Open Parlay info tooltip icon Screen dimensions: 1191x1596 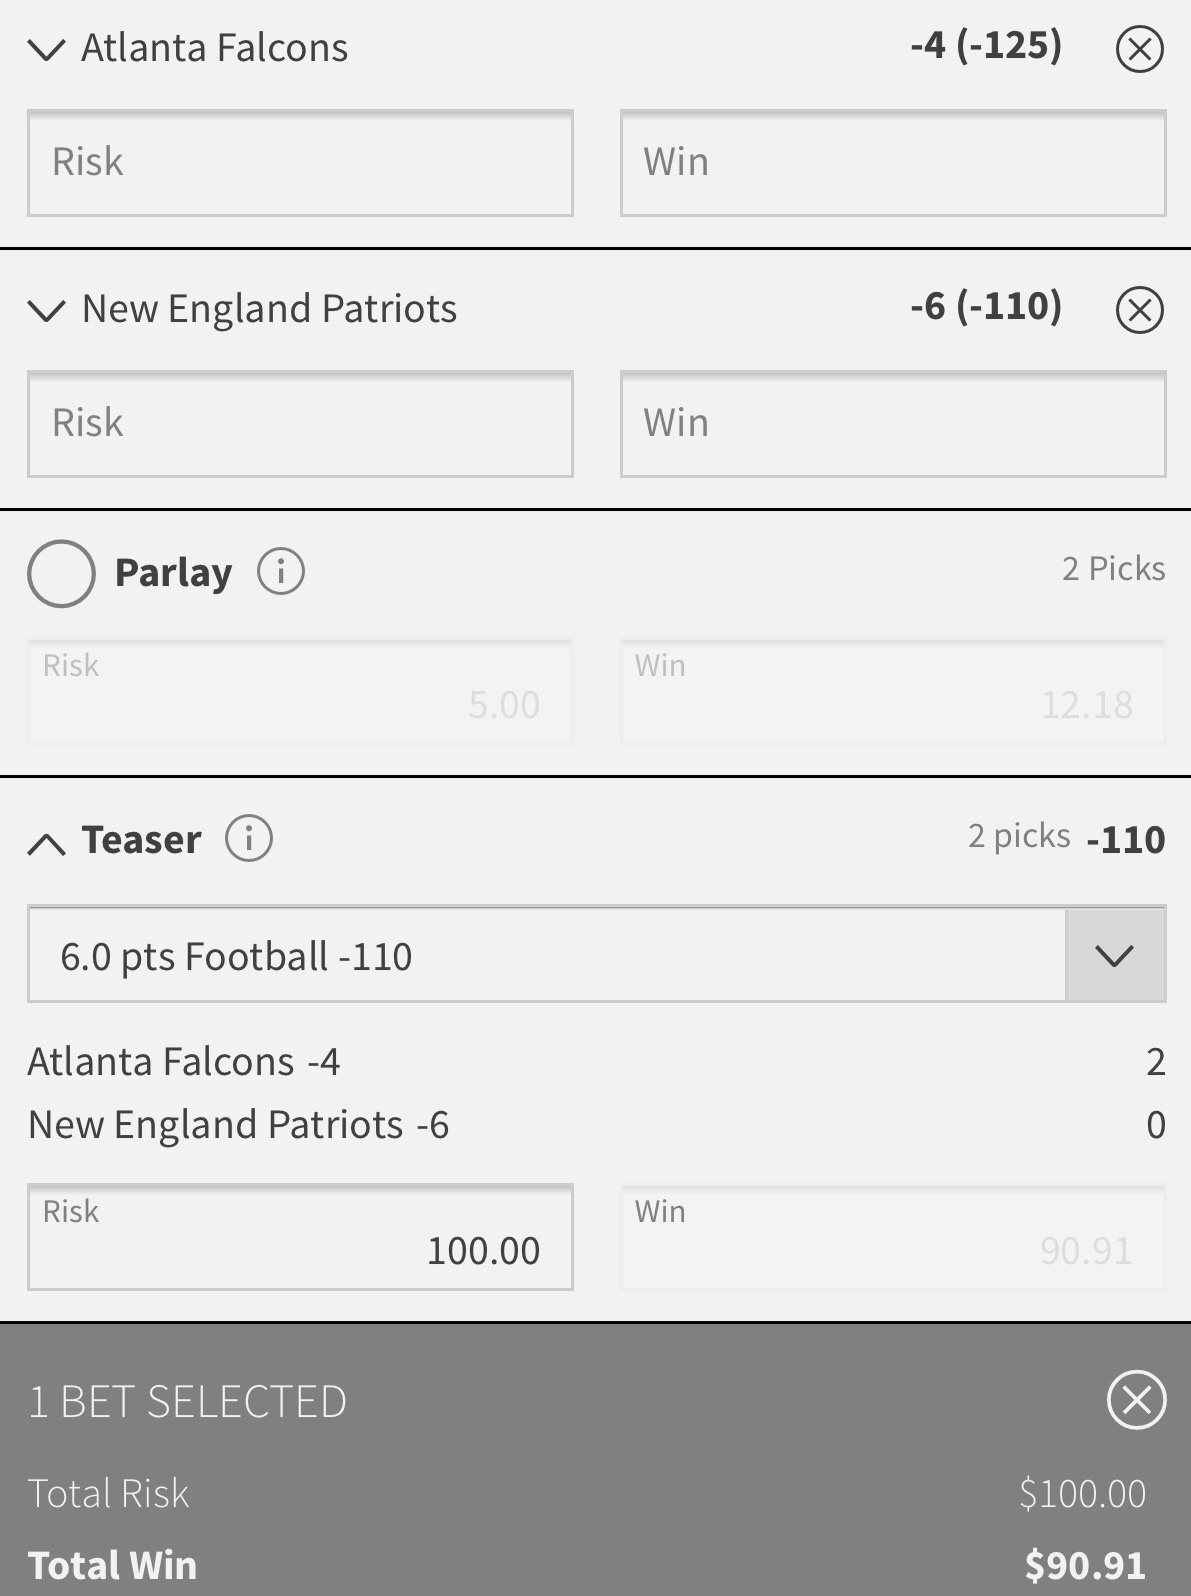281,572
